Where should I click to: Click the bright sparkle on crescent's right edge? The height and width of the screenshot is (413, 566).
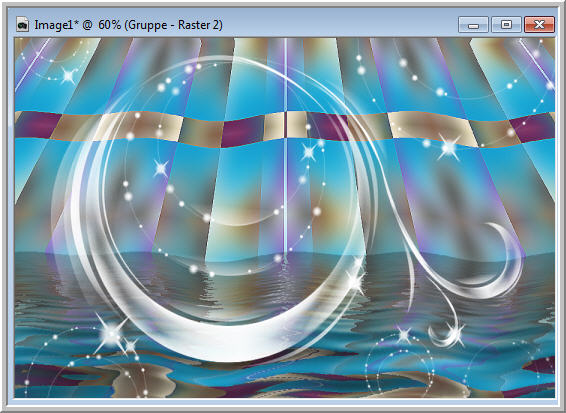[357, 281]
